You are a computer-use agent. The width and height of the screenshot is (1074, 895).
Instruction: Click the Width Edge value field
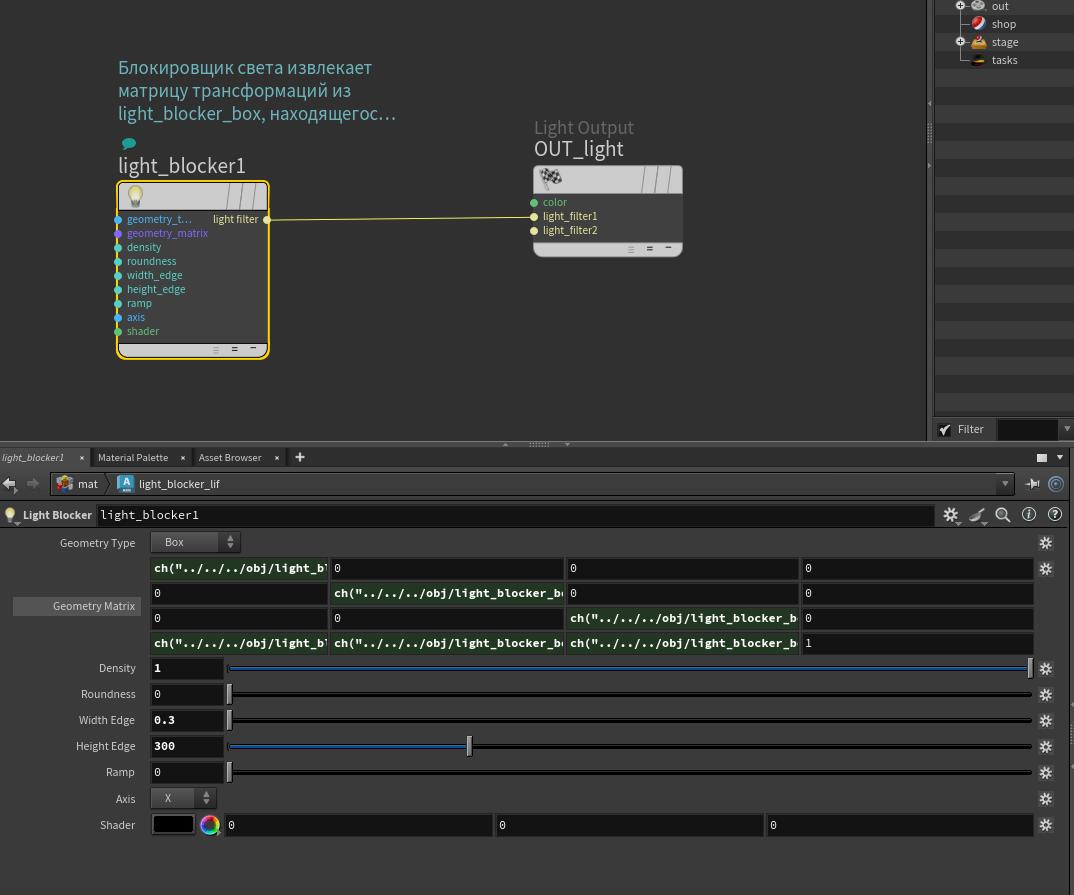pyautogui.click(x=187, y=720)
